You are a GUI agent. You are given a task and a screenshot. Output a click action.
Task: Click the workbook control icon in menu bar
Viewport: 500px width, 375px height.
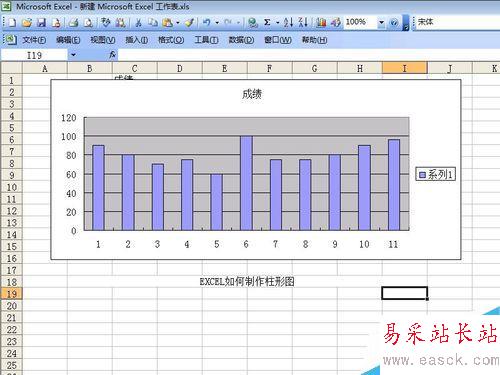[x=10, y=40]
